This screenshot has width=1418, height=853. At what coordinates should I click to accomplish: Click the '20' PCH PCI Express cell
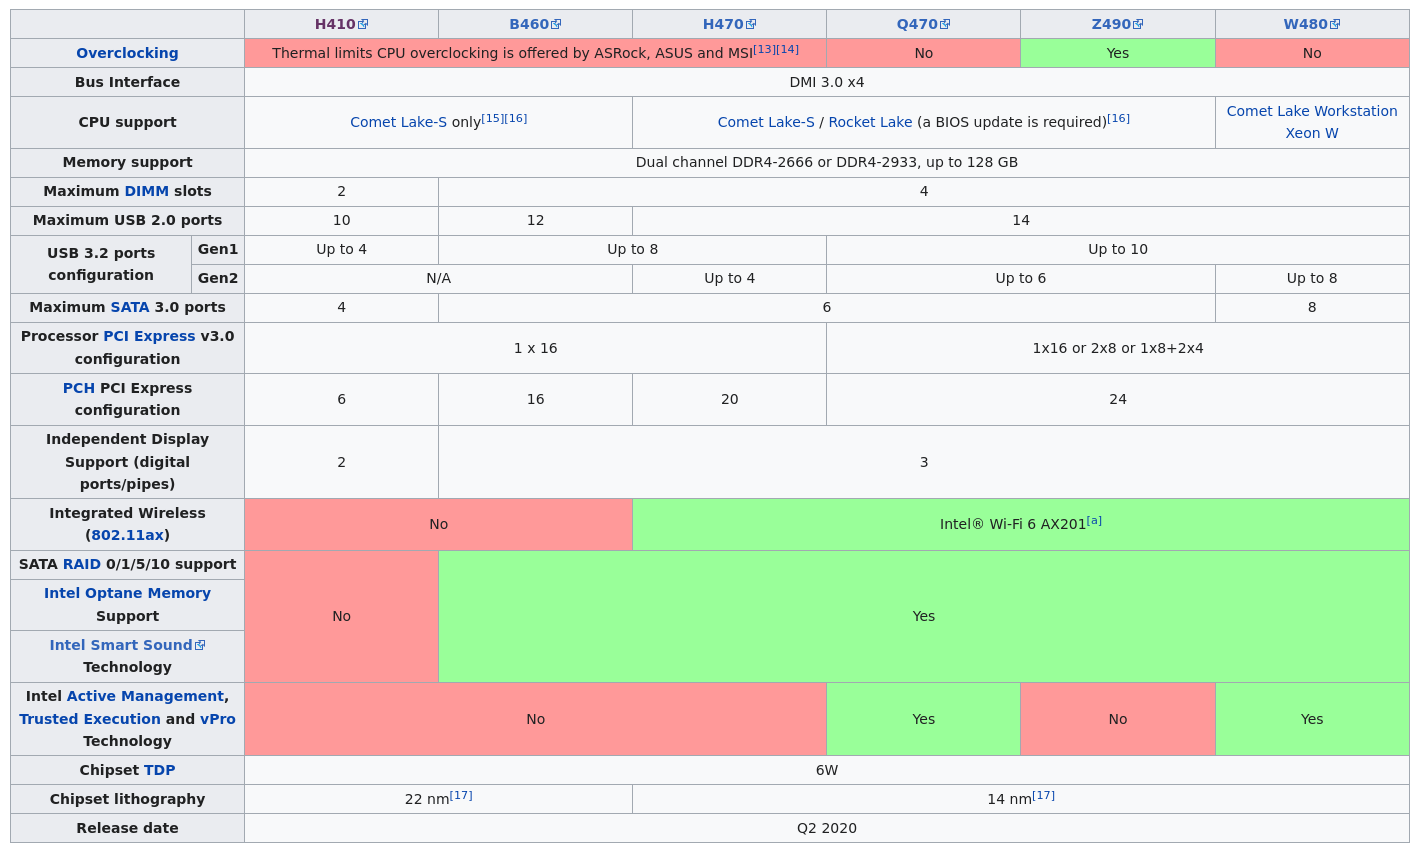[x=729, y=399]
